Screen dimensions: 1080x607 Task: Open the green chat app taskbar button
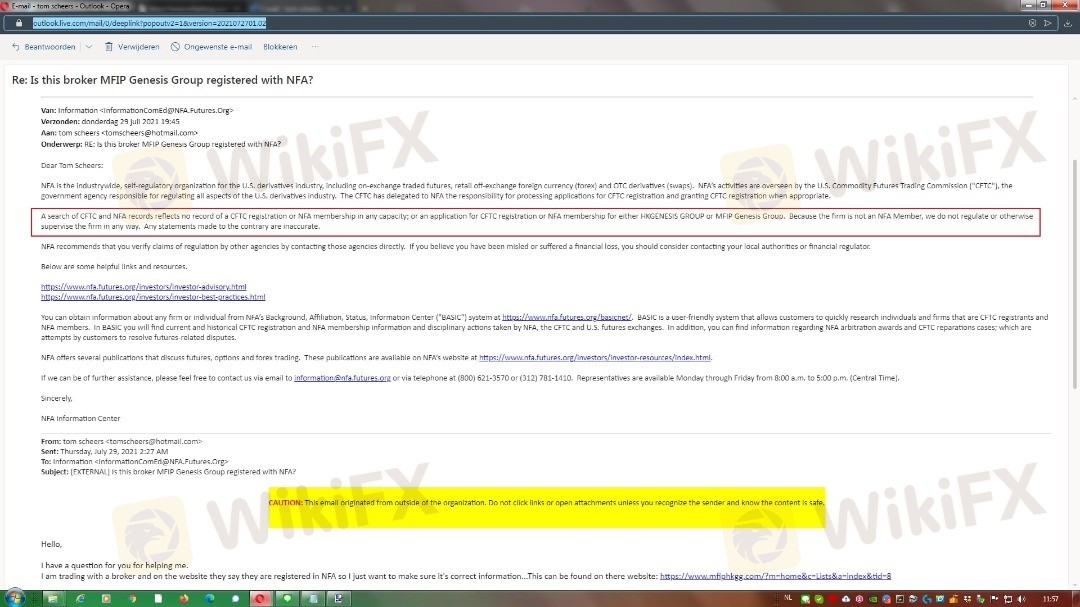[287, 599]
